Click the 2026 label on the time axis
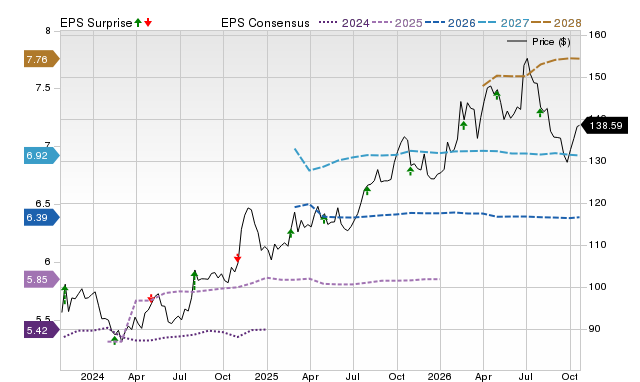Viewport: 640px width, 382px height. [x=440, y=376]
